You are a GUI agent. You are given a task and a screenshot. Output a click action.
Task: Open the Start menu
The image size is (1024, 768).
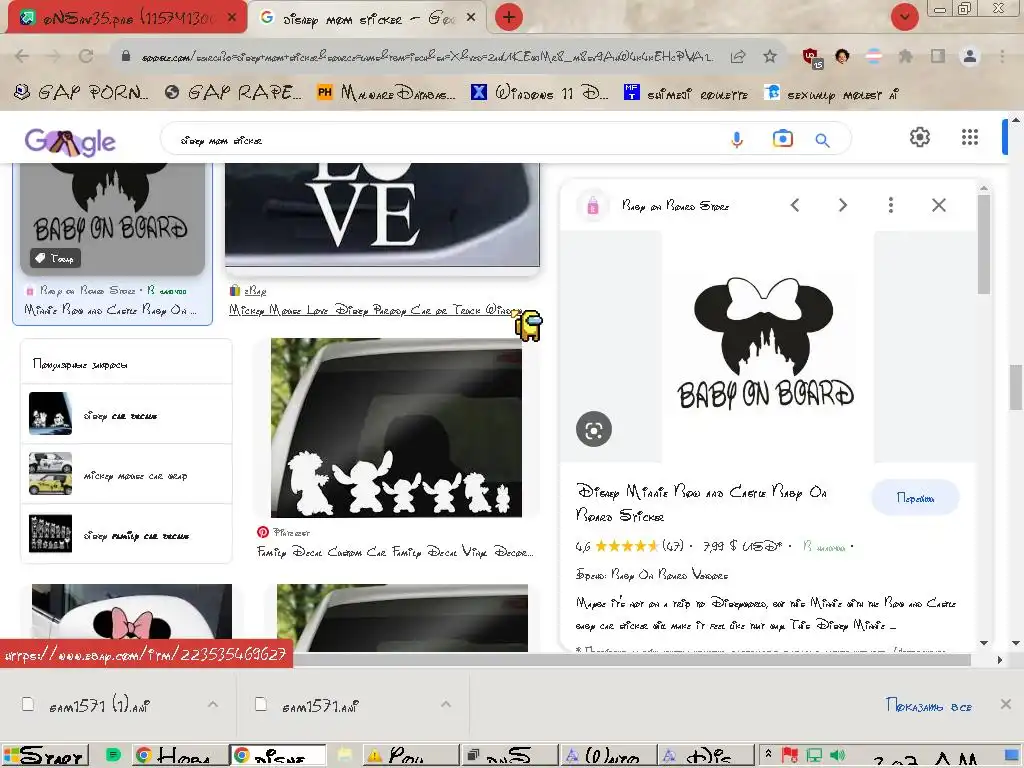point(44,756)
